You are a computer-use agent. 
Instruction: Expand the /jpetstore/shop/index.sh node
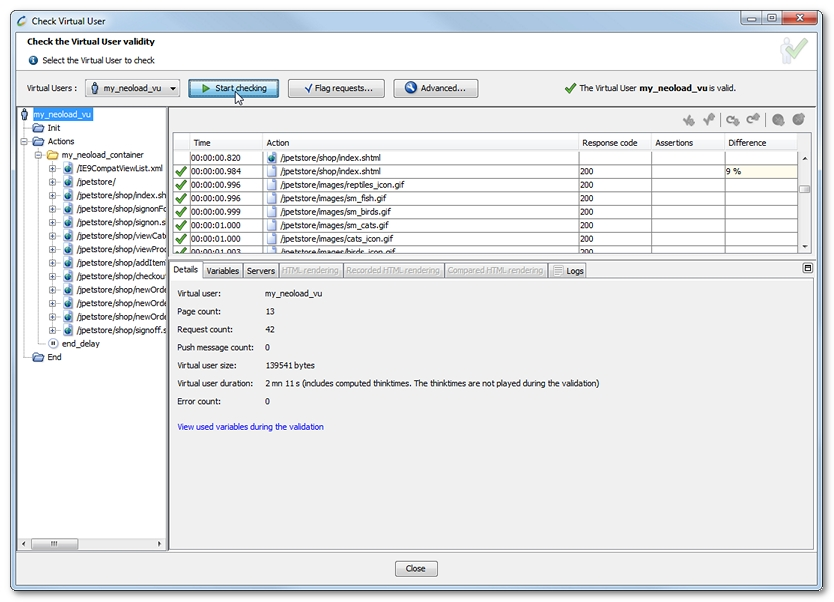(x=52, y=196)
